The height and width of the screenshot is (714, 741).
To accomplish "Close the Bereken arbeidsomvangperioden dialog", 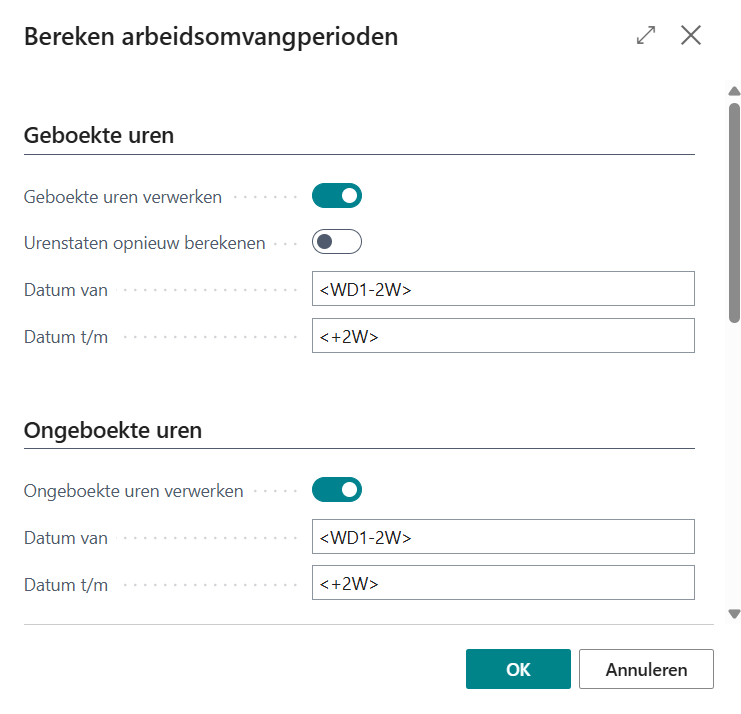I will point(691,36).
